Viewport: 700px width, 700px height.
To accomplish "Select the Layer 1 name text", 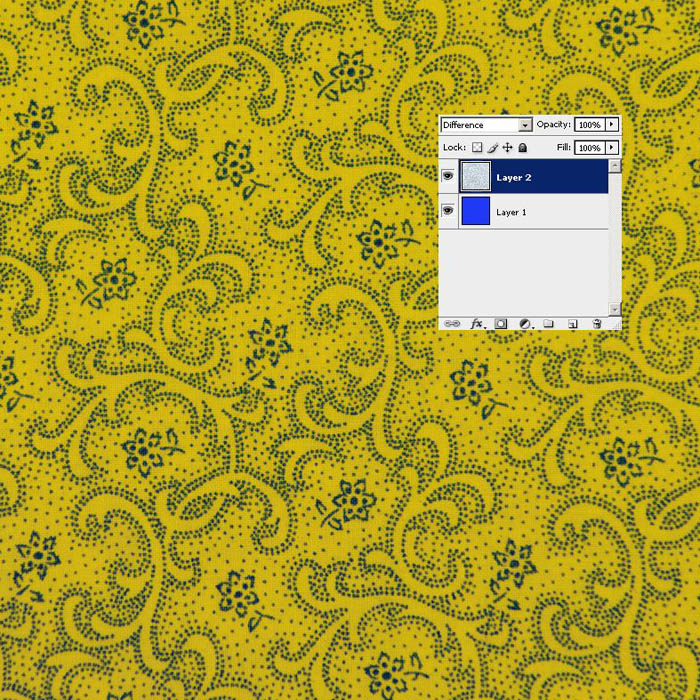I will [511, 212].
